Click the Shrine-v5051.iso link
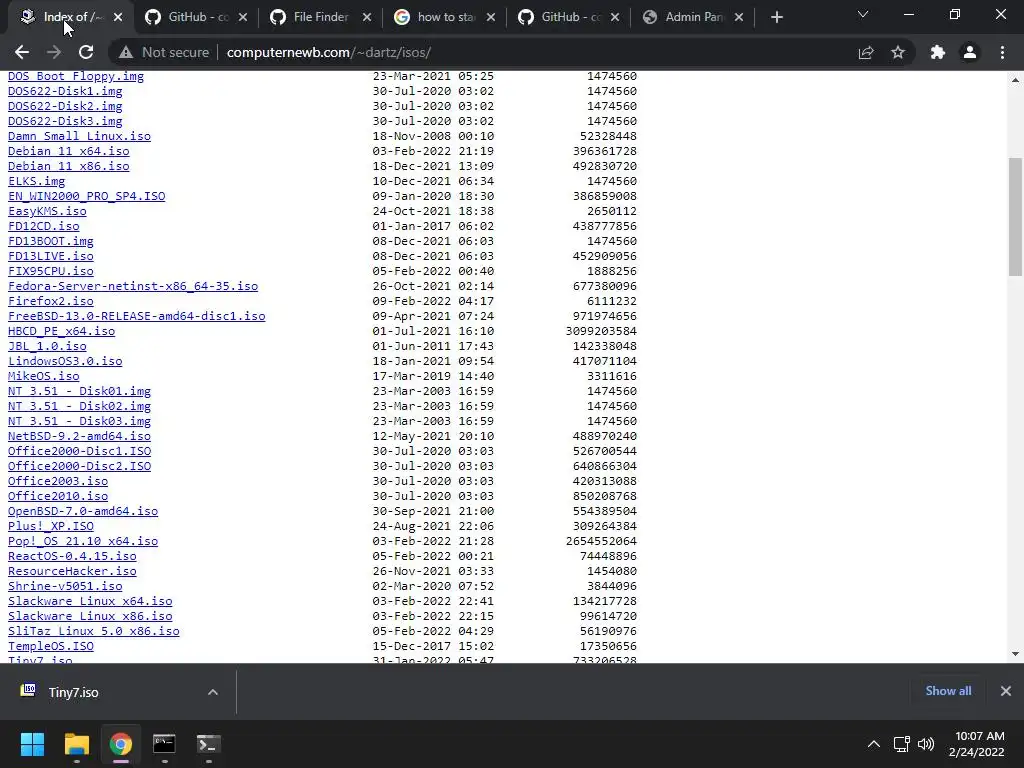Screen dimensions: 1024x768 [x=65, y=586]
